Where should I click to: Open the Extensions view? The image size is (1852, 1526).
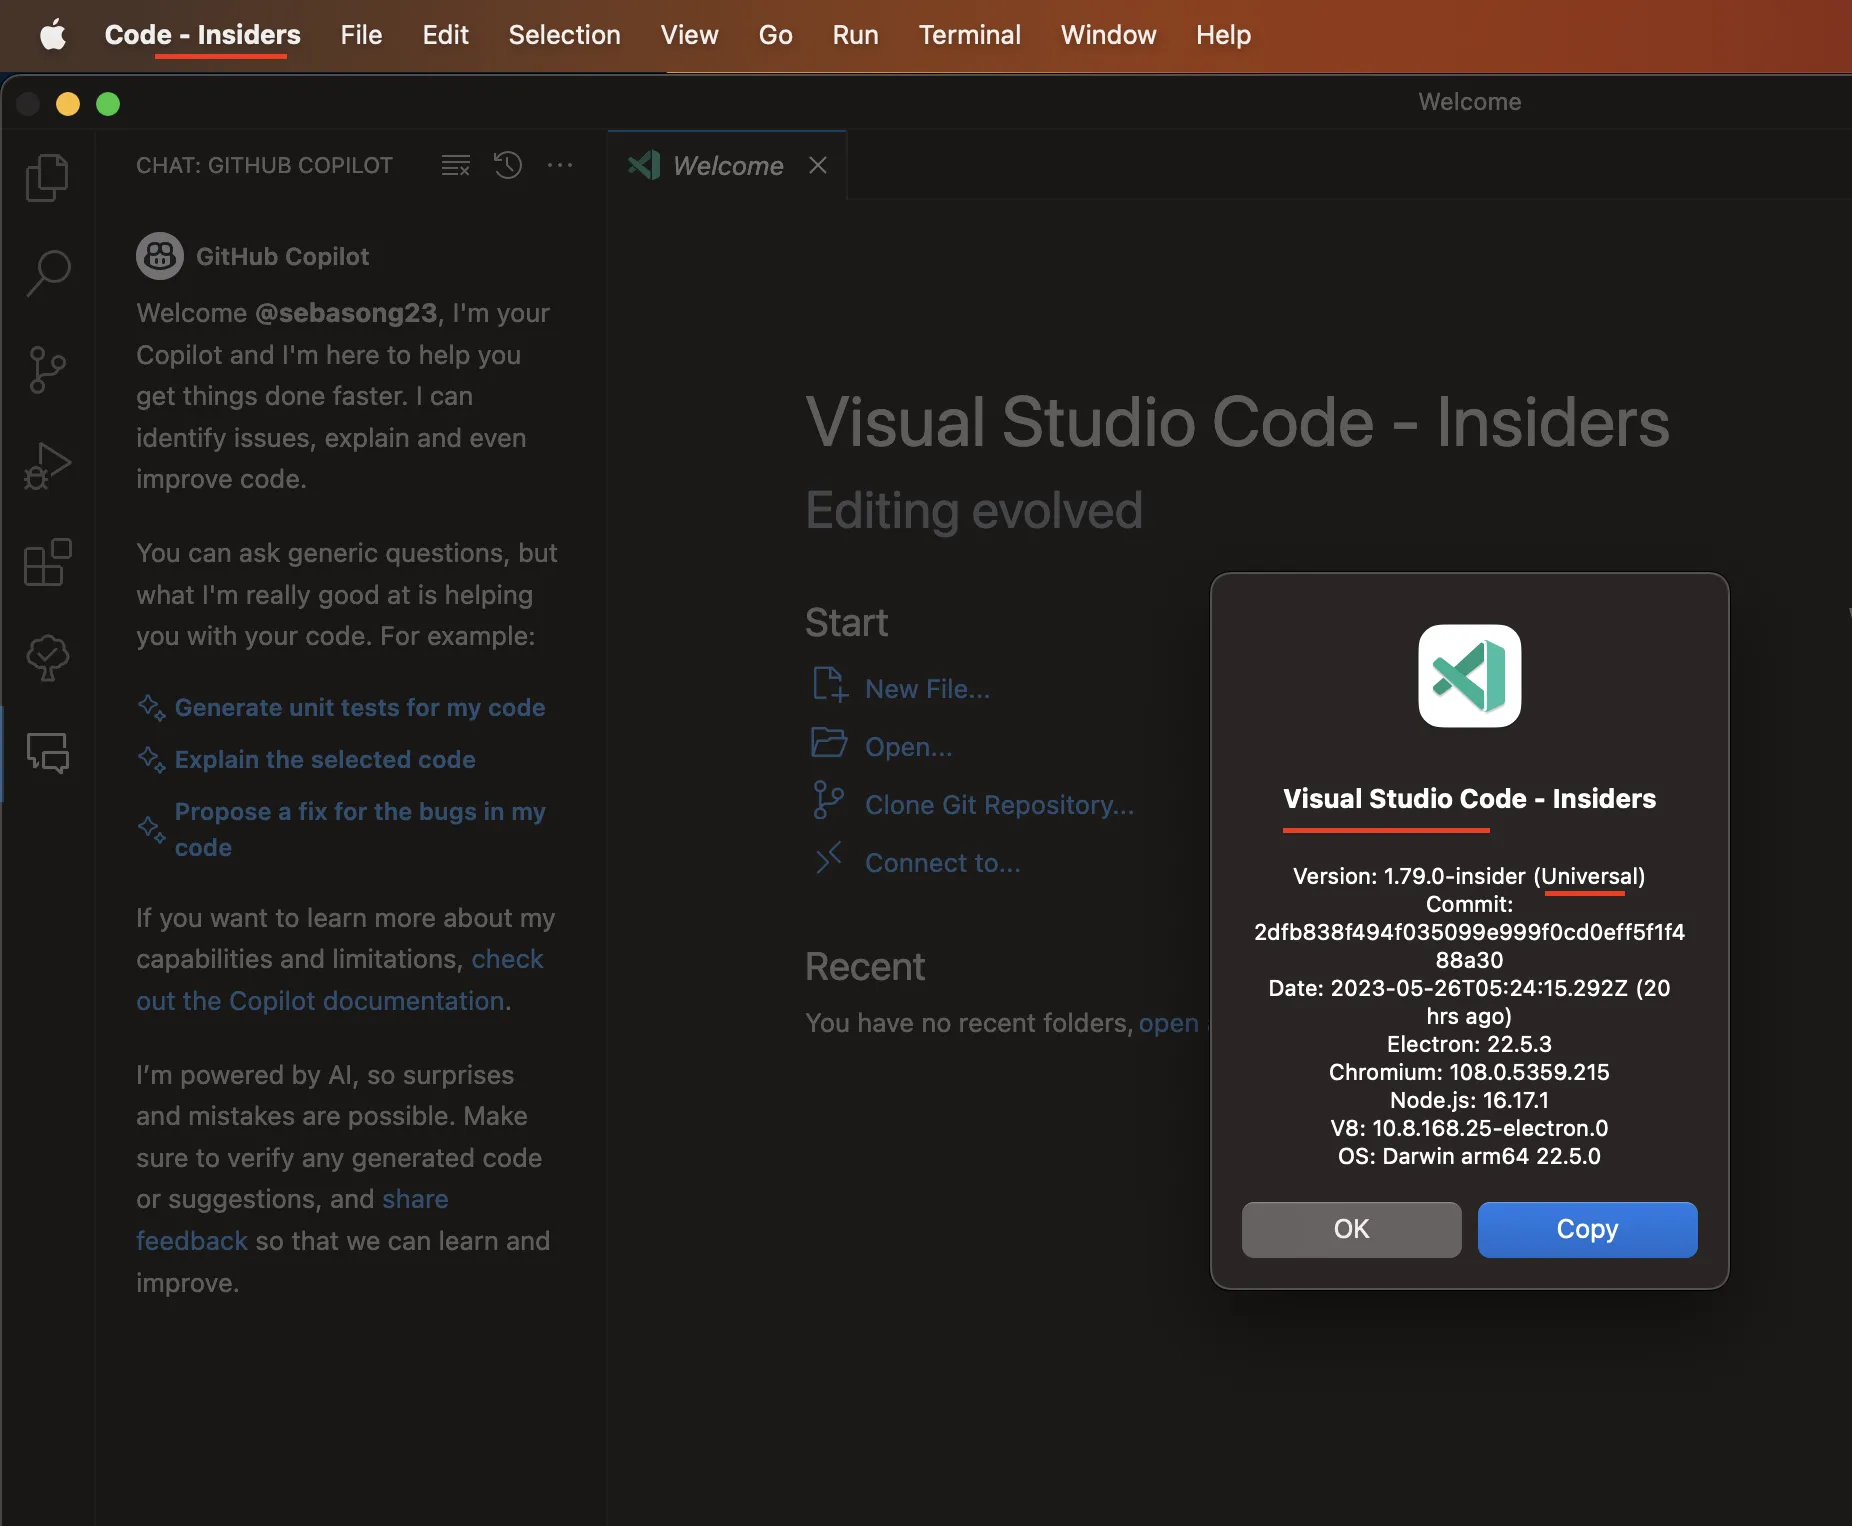point(47,562)
